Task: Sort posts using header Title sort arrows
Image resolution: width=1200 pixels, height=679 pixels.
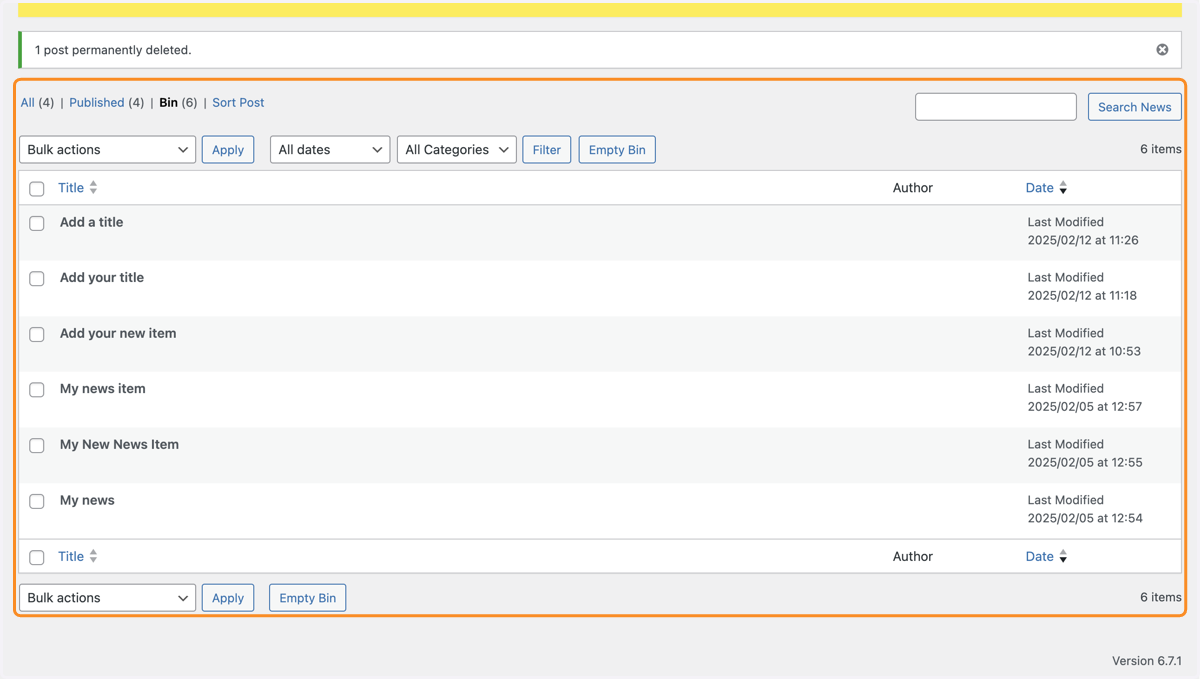Action: pos(93,188)
